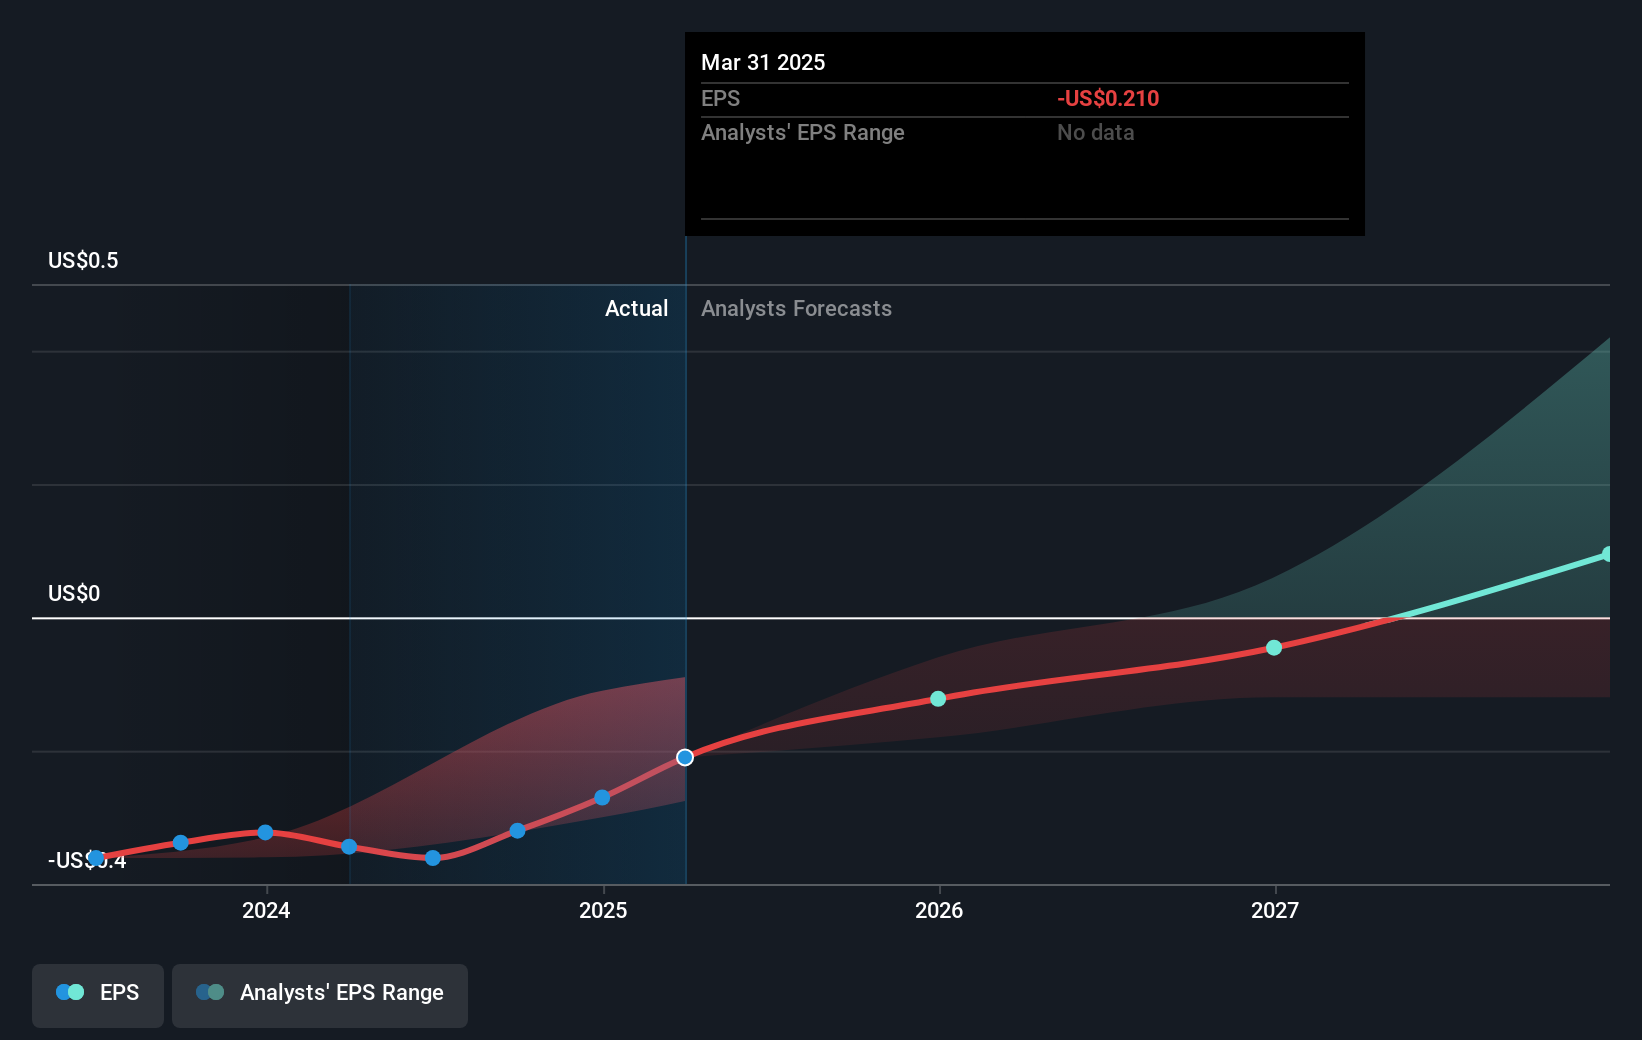Click the US$0 y-axis label
Viewport: 1642px width, 1040px height.
click(x=74, y=594)
